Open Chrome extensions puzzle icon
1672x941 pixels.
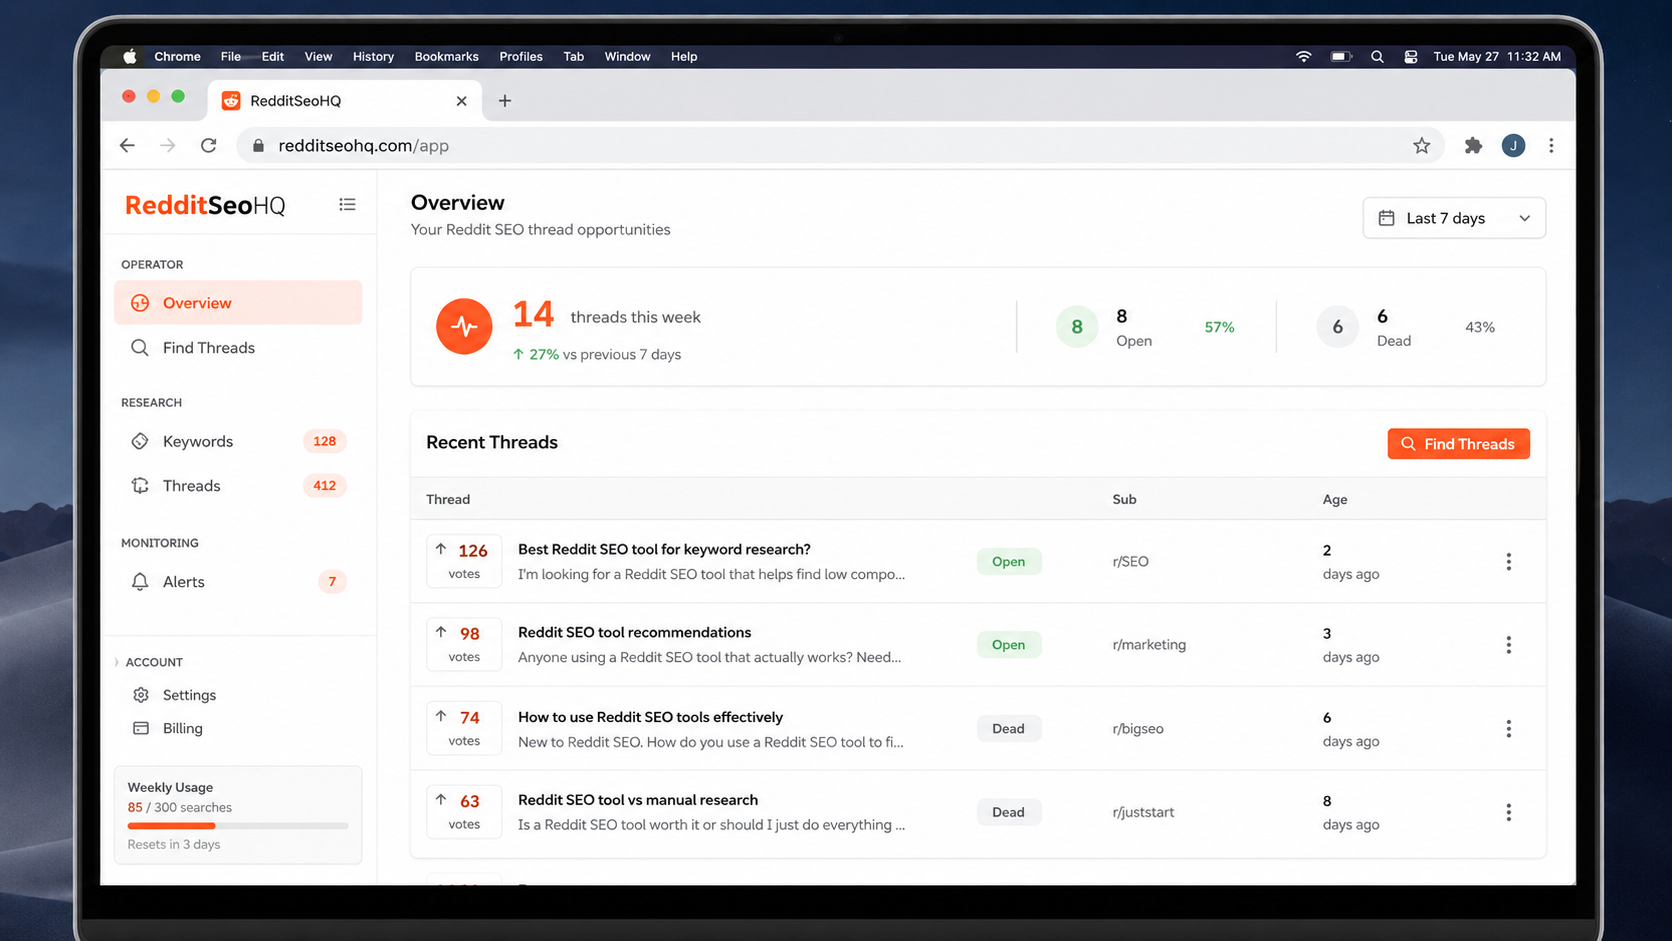coord(1473,146)
